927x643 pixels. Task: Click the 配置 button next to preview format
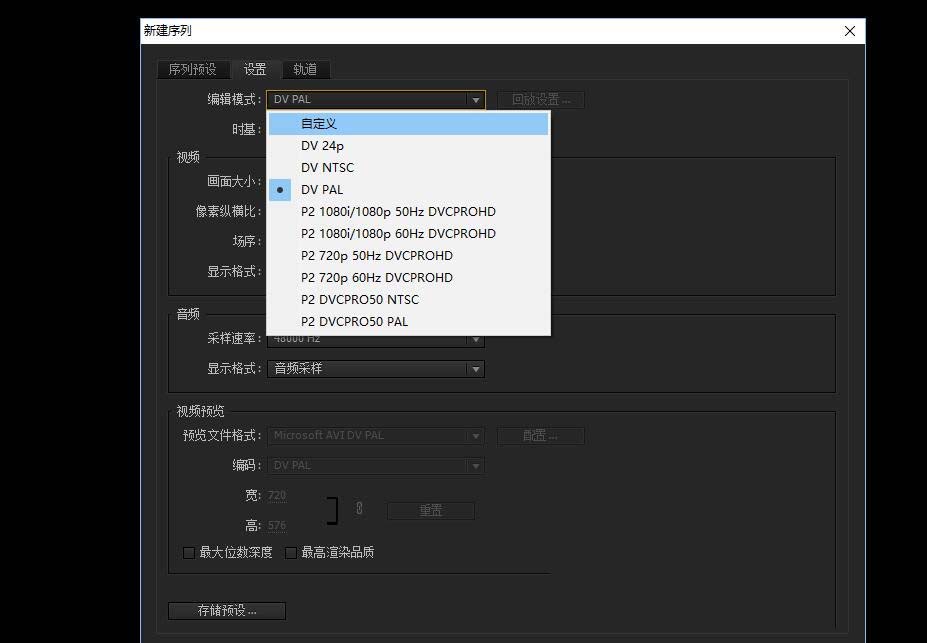(x=541, y=435)
